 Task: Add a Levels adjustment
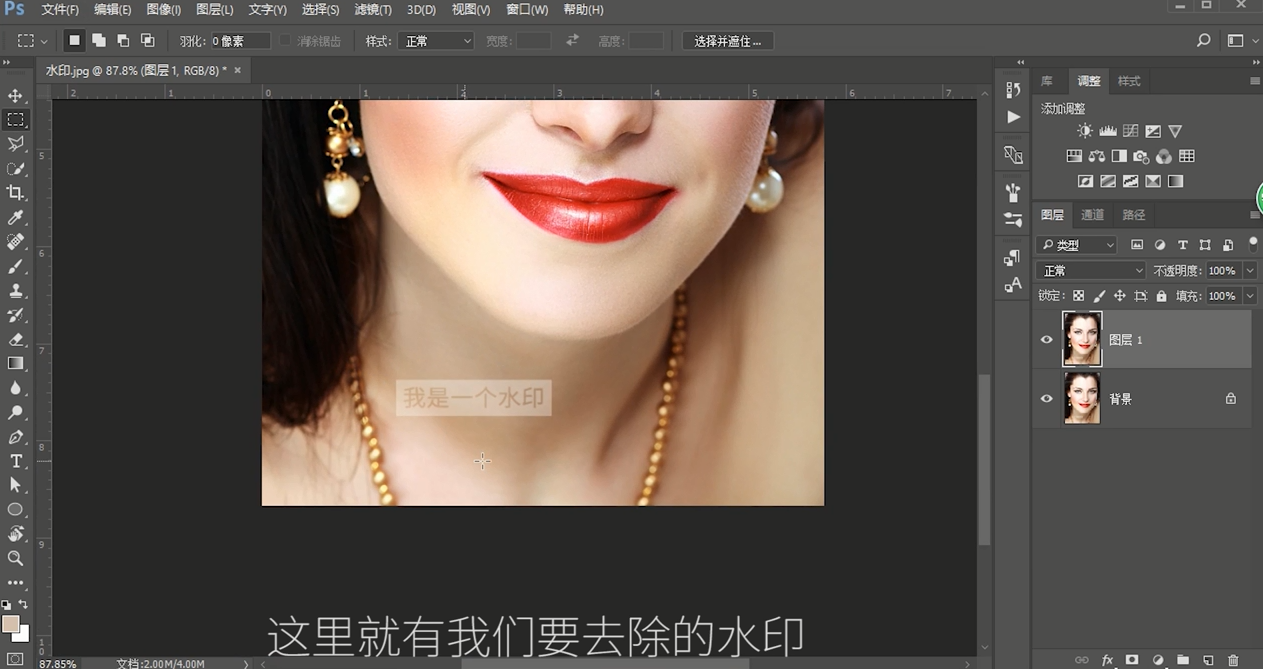(1108, 131)
